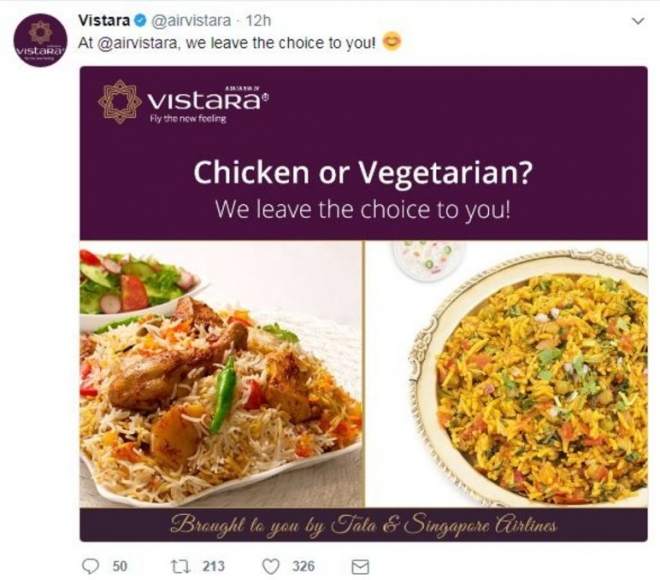Expand the tweet options chevron

(x=639, y=21)
